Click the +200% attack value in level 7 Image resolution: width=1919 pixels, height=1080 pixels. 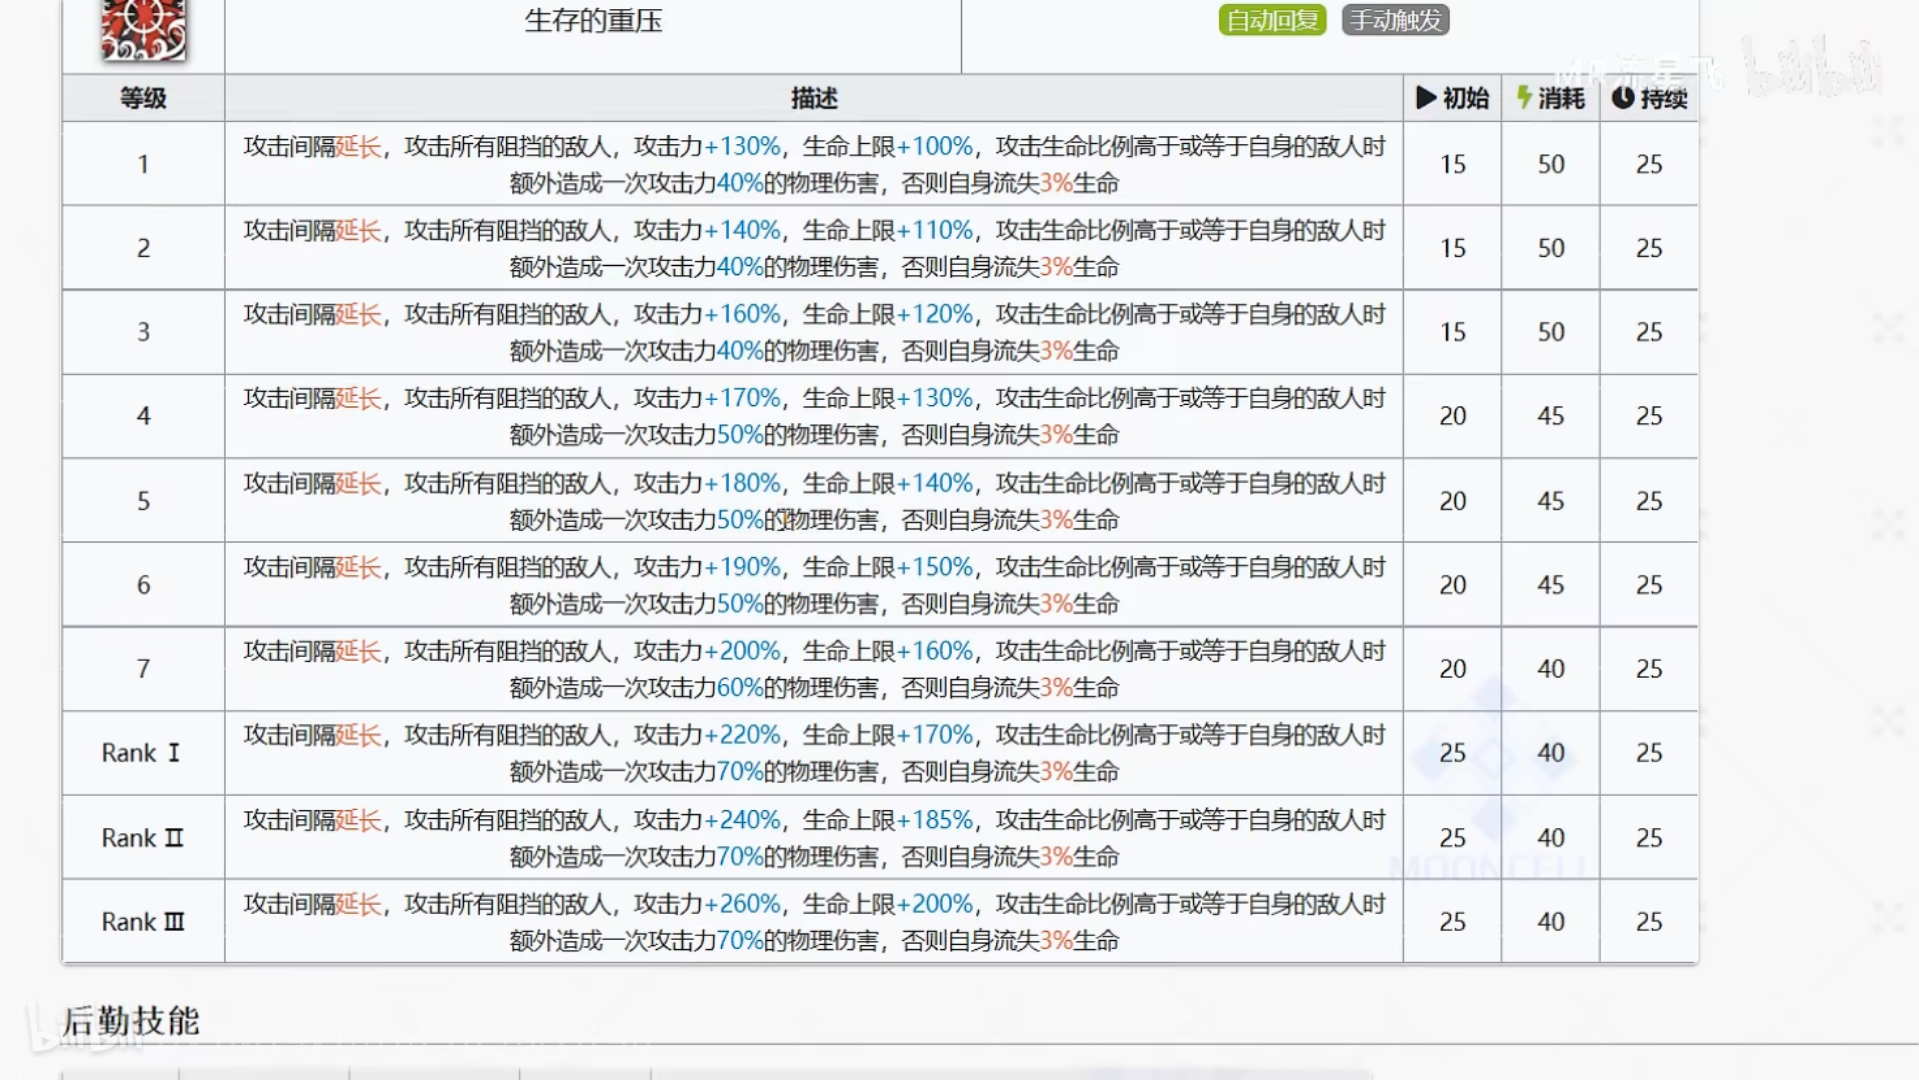pos(742,651)
